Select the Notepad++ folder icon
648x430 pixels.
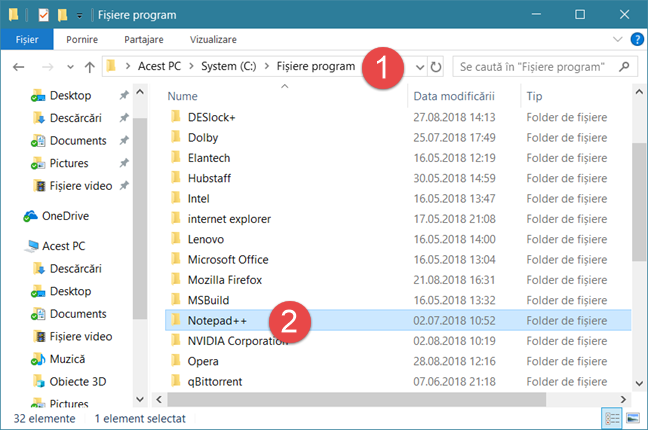point(176,319)
